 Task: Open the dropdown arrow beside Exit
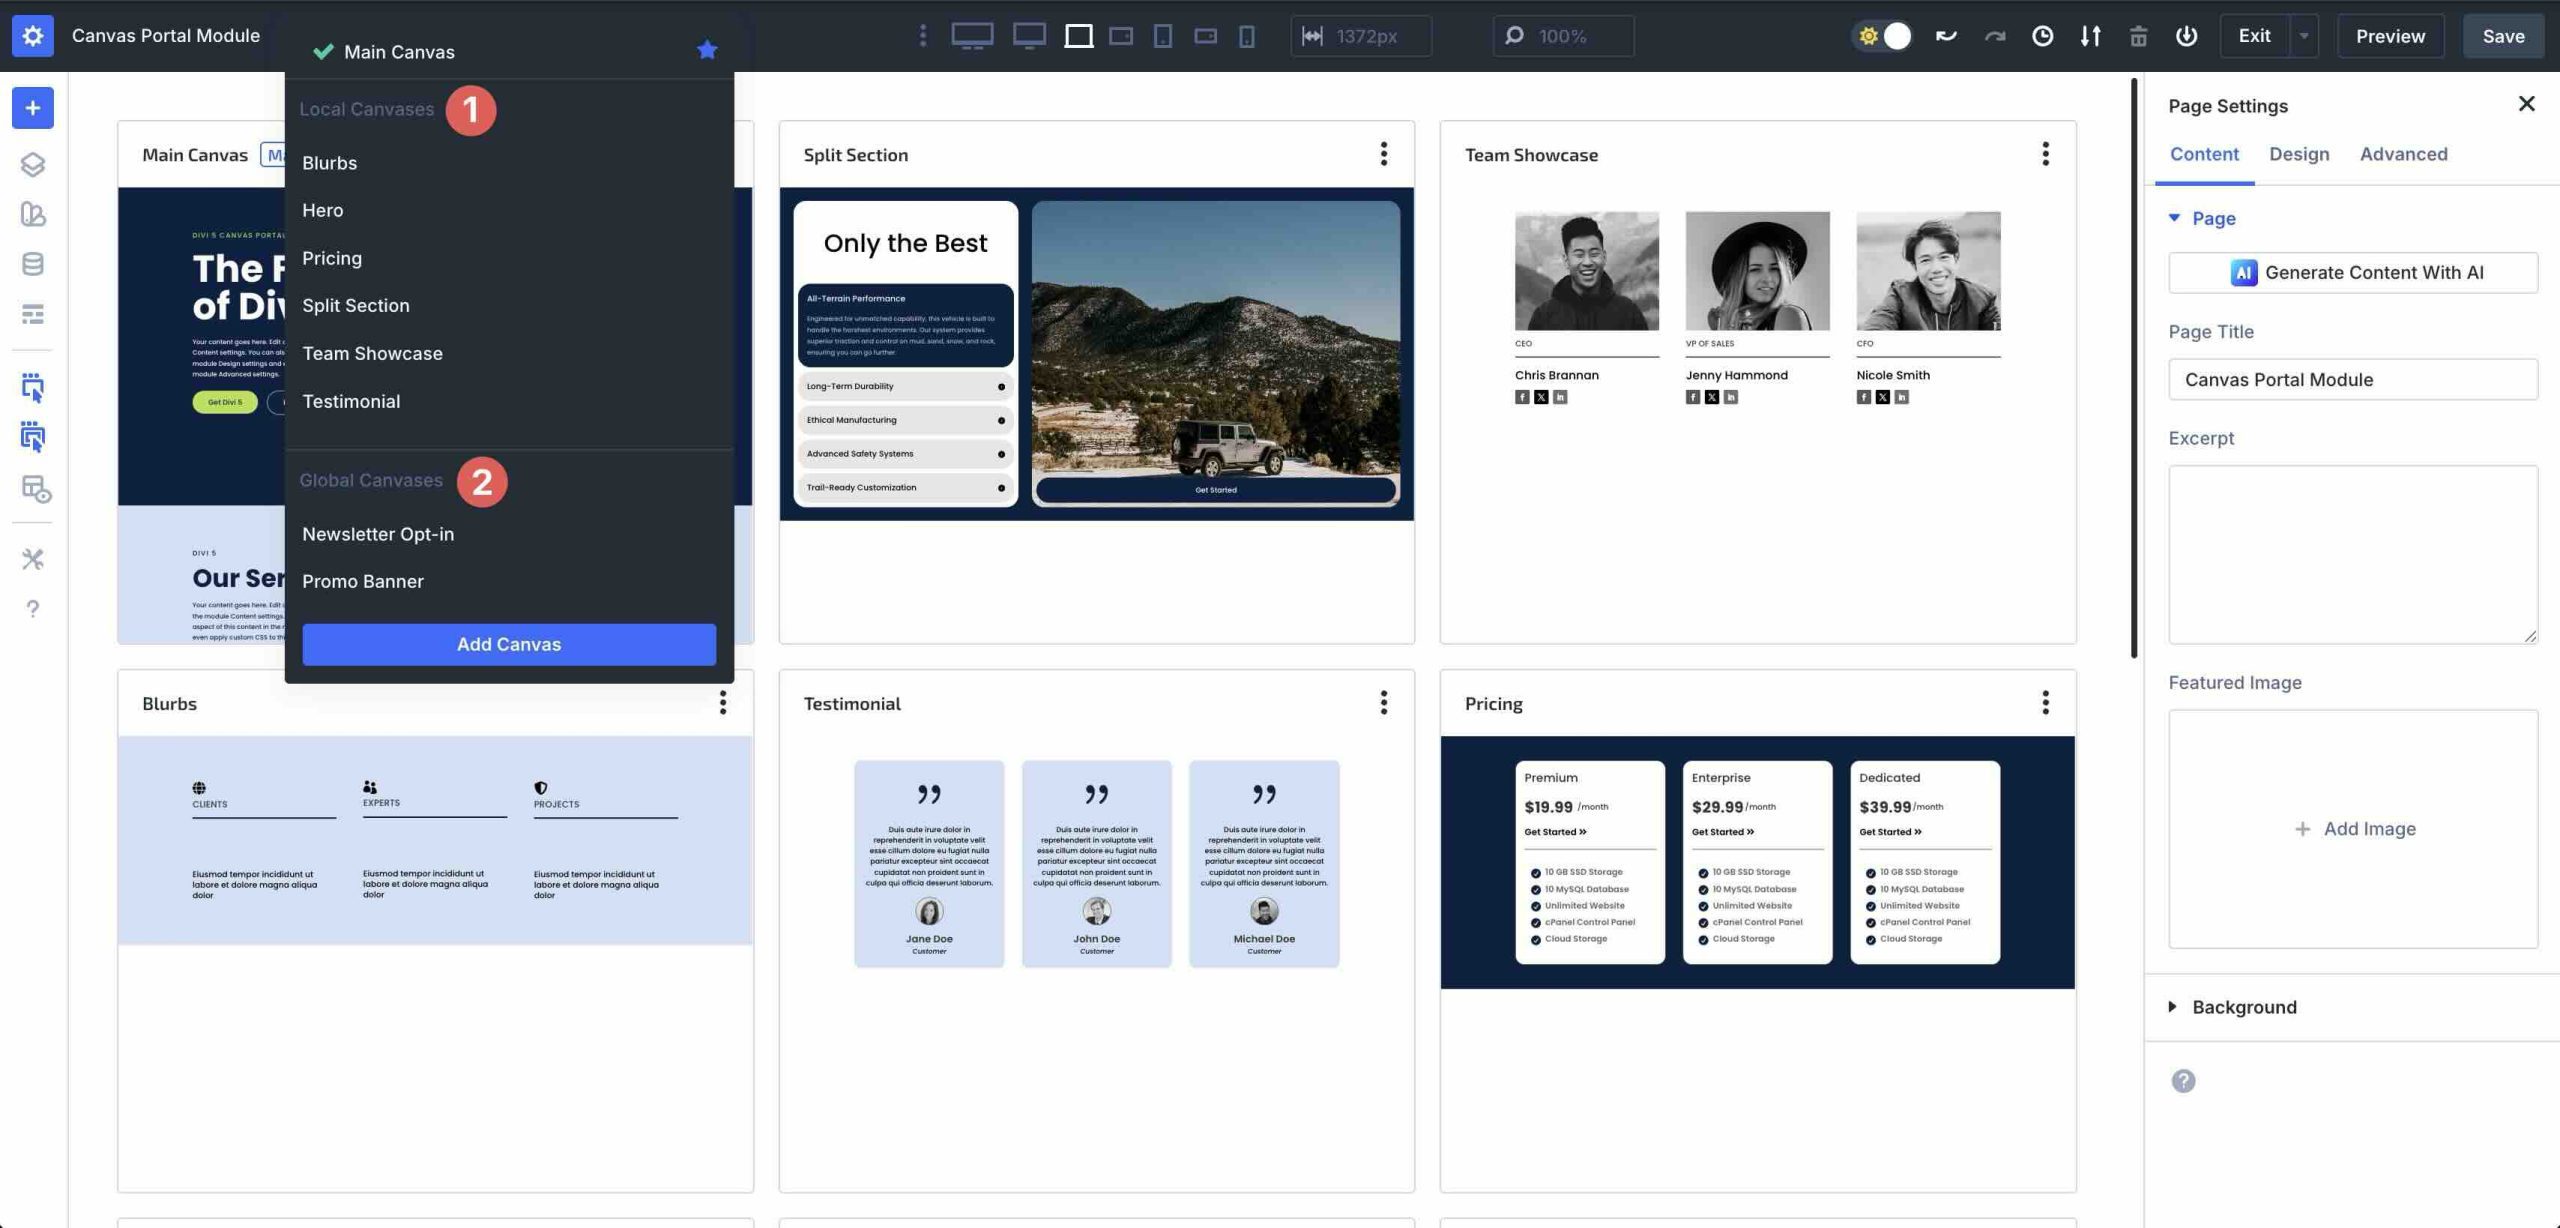2303,36
